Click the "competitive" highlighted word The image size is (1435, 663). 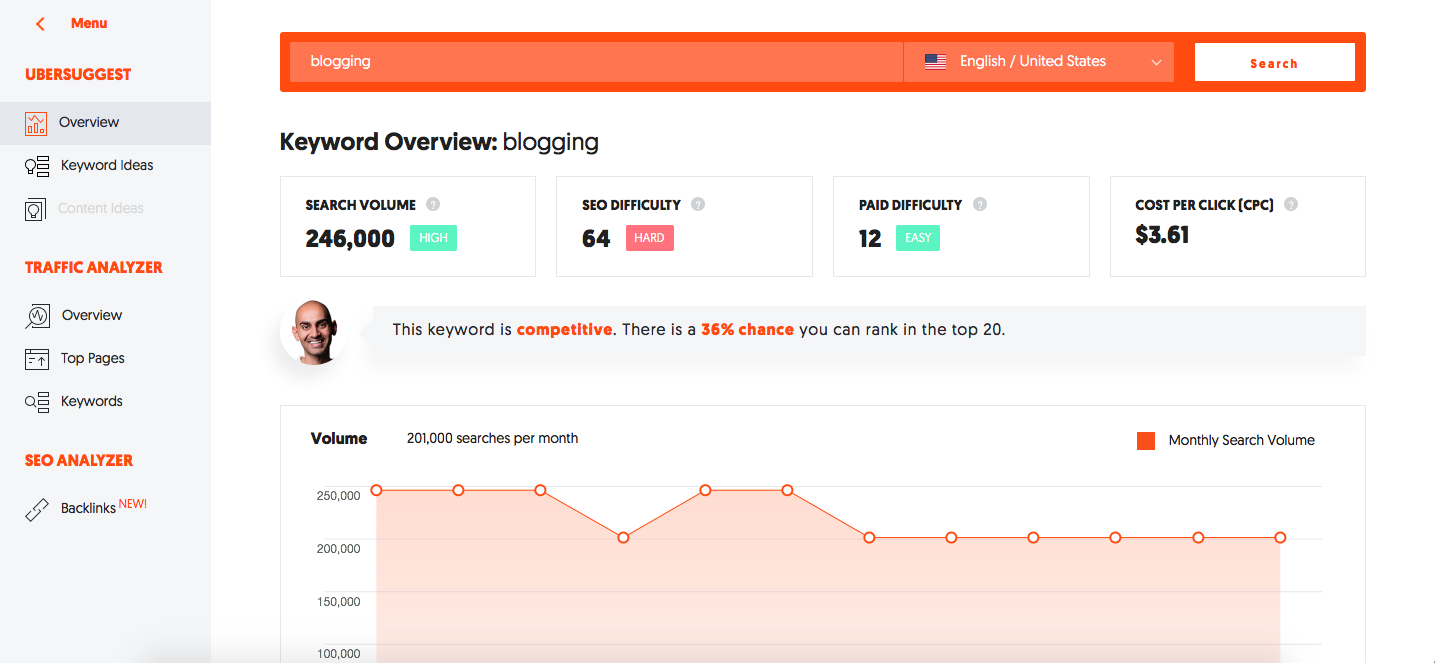[564, 329]
